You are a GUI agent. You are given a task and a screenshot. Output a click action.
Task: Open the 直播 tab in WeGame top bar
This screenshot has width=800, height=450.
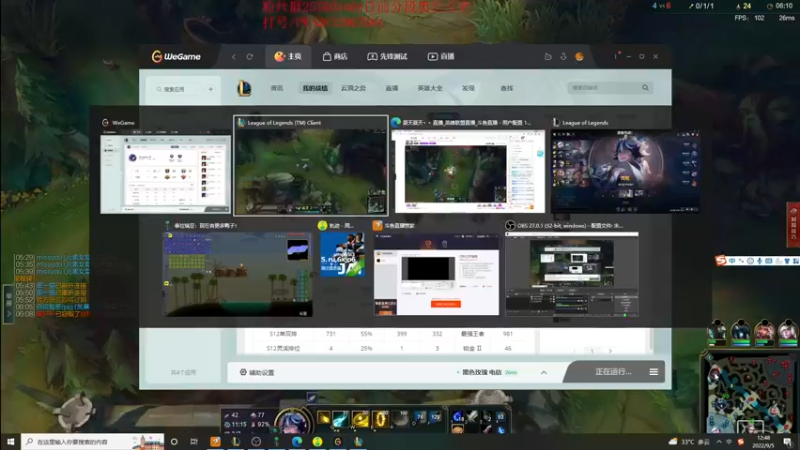441,57
